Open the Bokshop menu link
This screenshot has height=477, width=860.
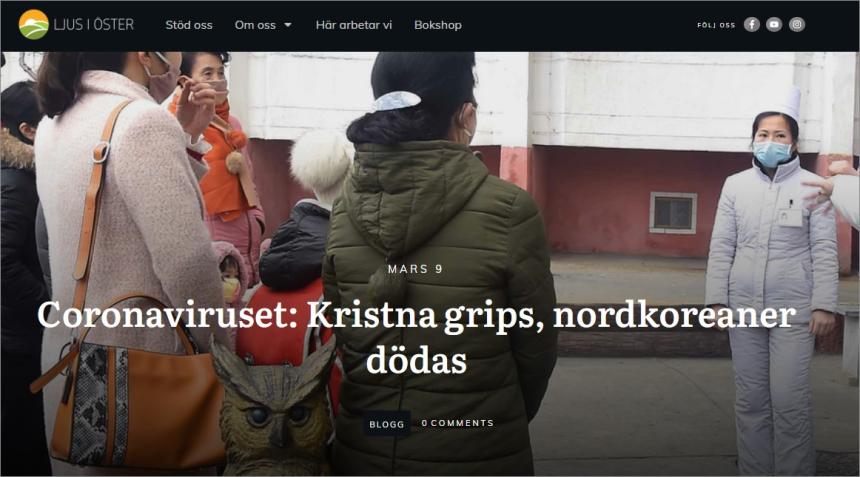(438, 25)
